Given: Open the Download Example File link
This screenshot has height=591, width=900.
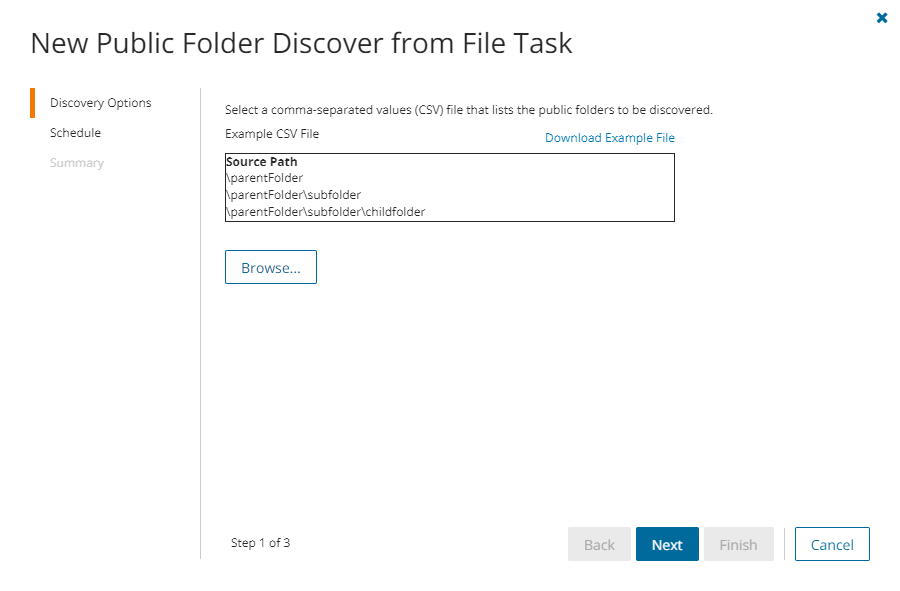Looking at the screenshot, I should (609, 138).
